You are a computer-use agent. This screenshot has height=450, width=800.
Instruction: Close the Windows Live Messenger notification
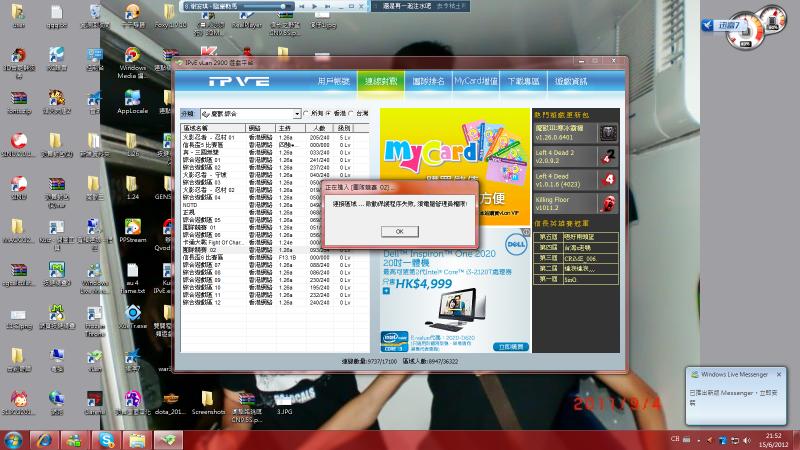click(779, 374)
